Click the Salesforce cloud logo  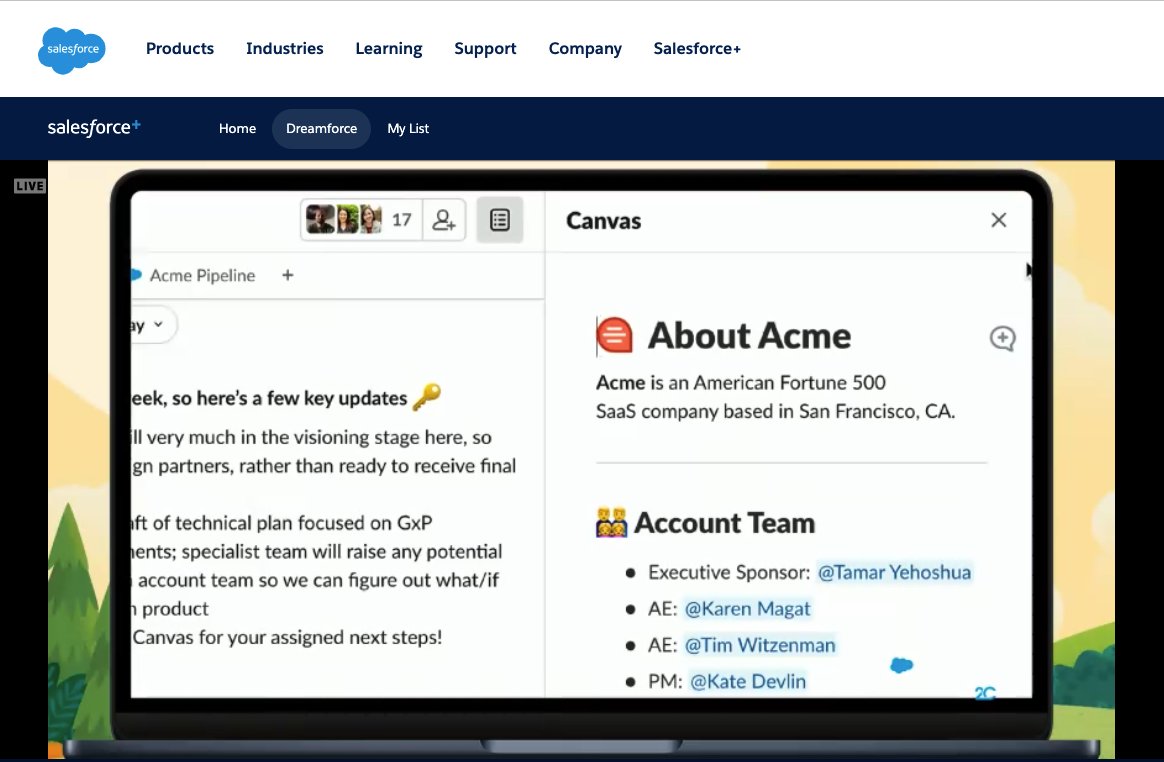click(x=72, y=50)
